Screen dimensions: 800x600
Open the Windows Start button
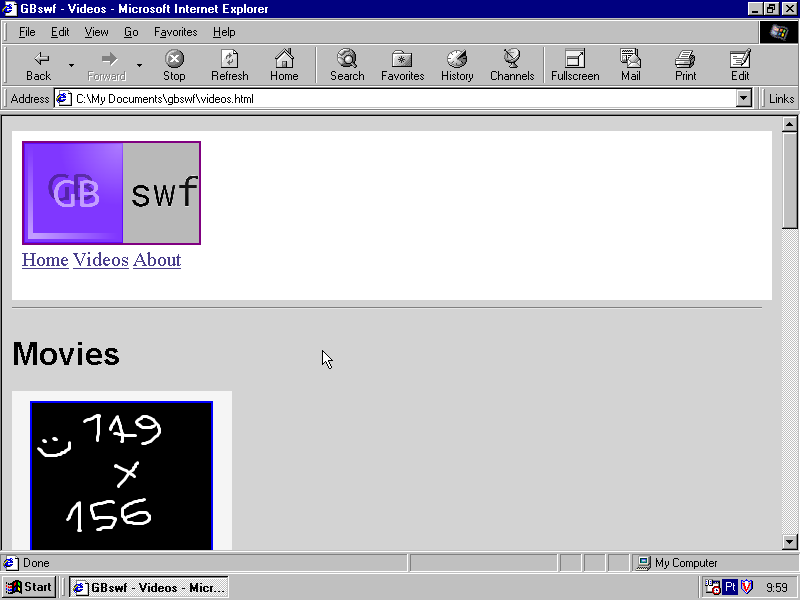(29, 587)
